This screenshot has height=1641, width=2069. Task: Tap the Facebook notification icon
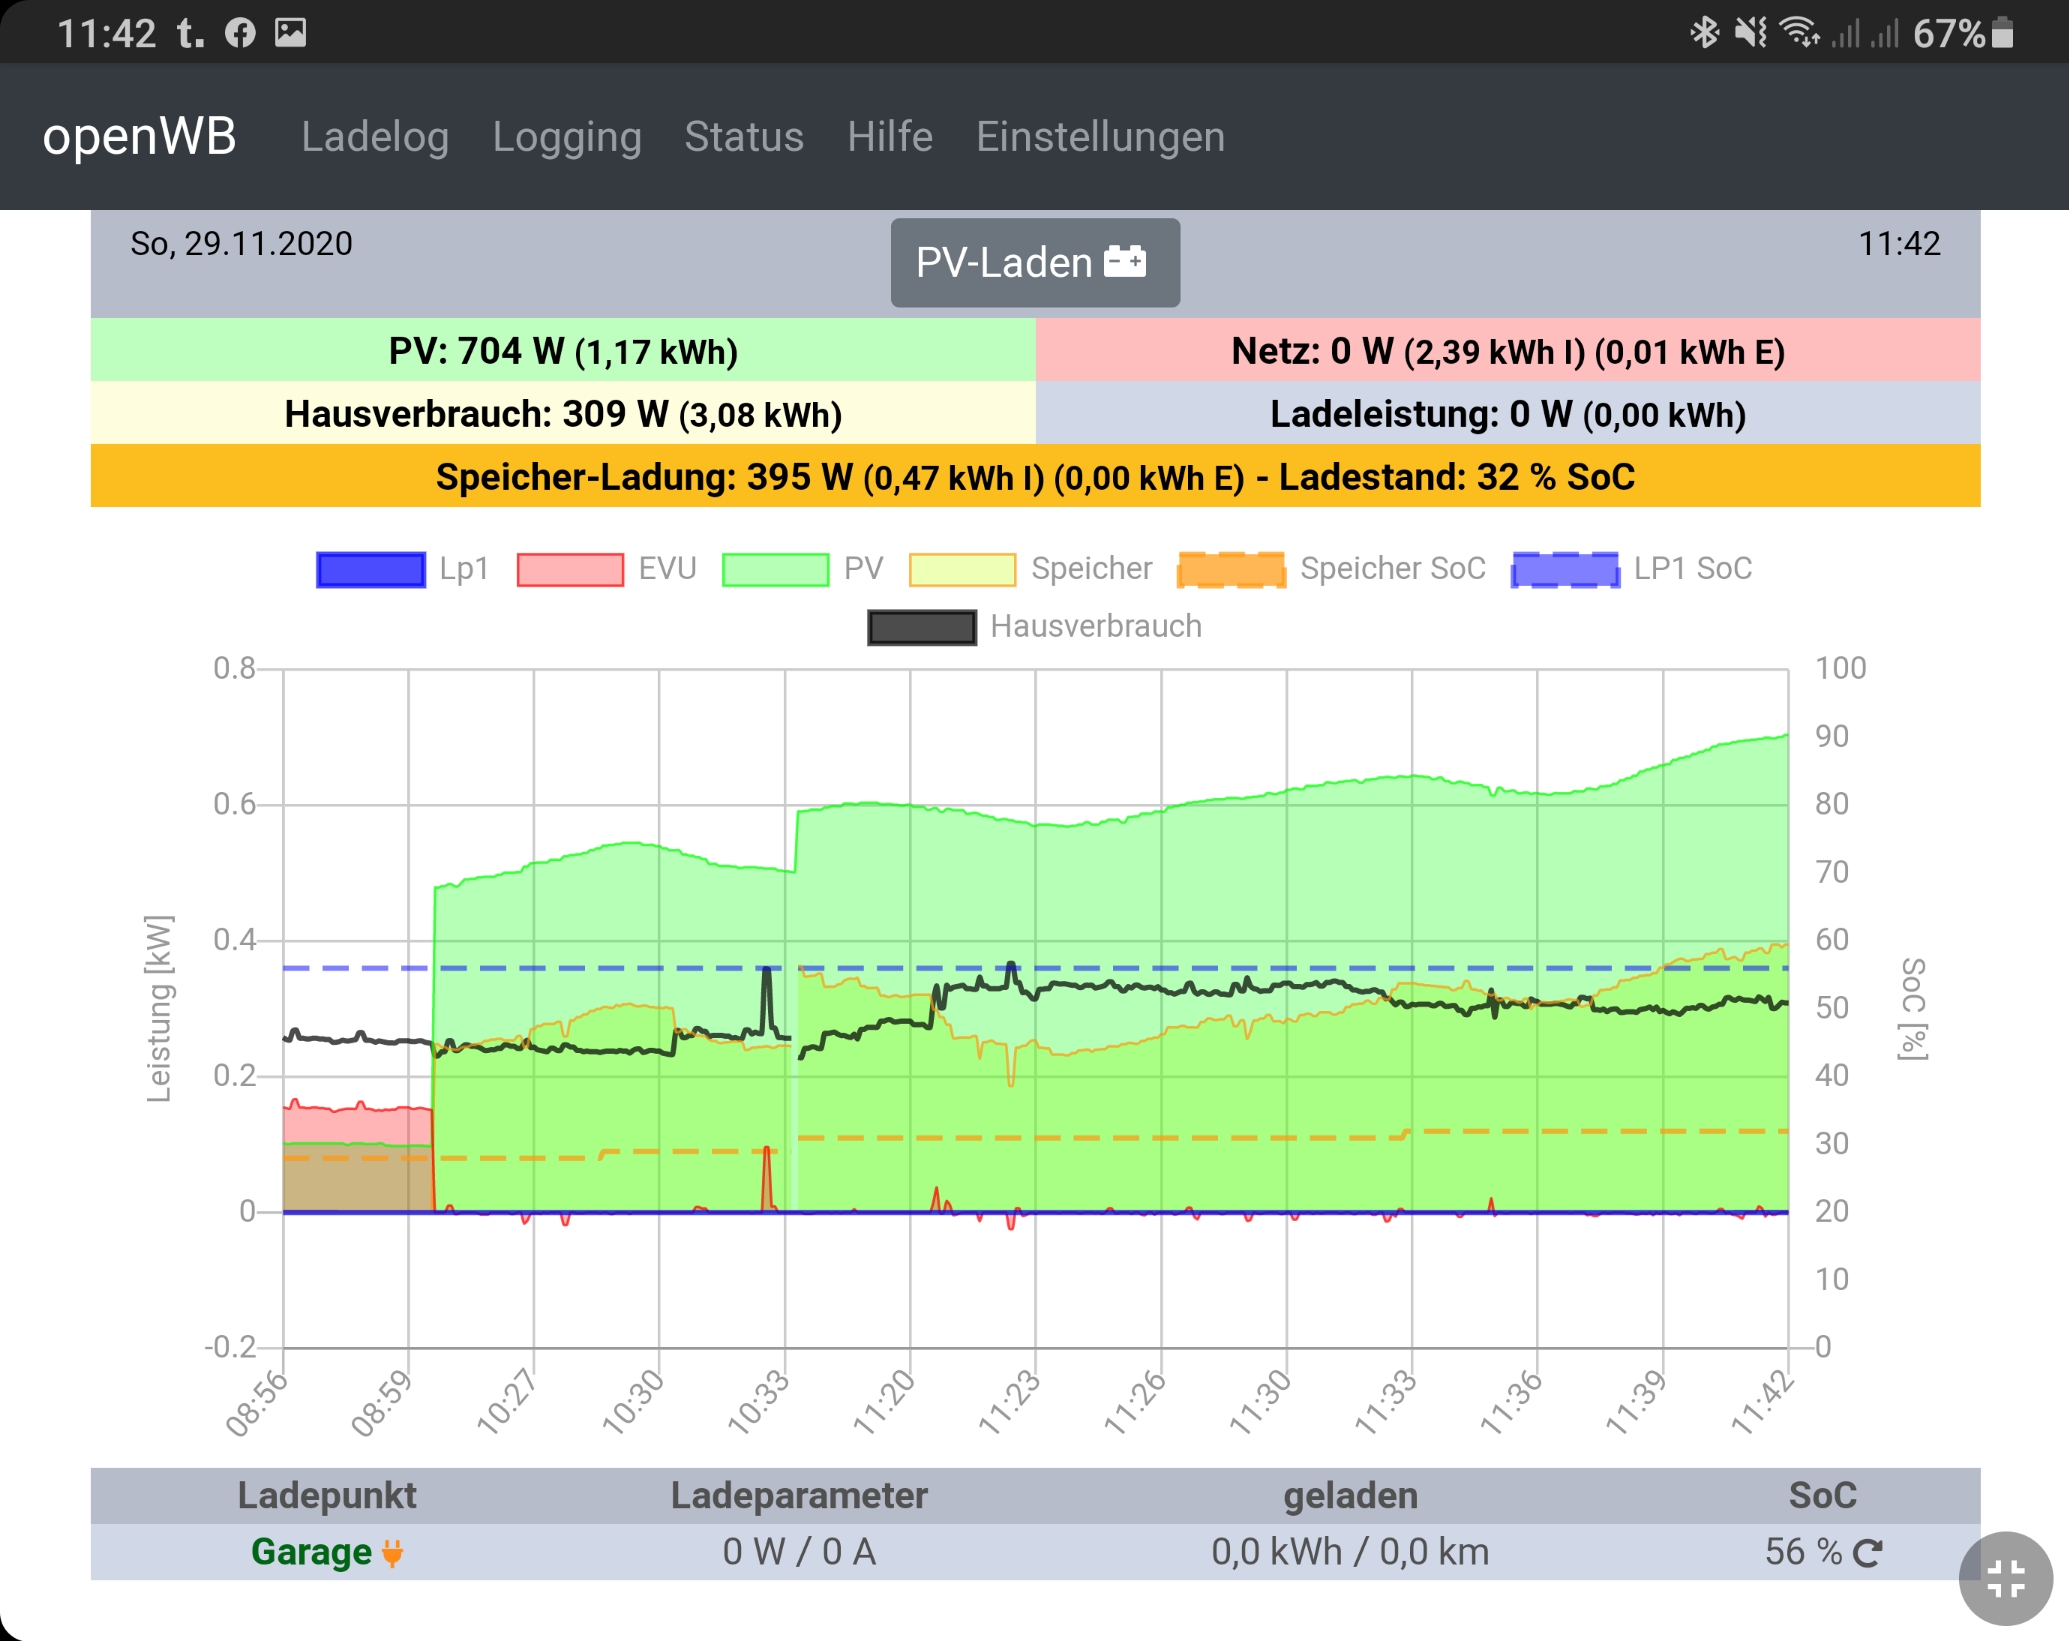(240, 33)
